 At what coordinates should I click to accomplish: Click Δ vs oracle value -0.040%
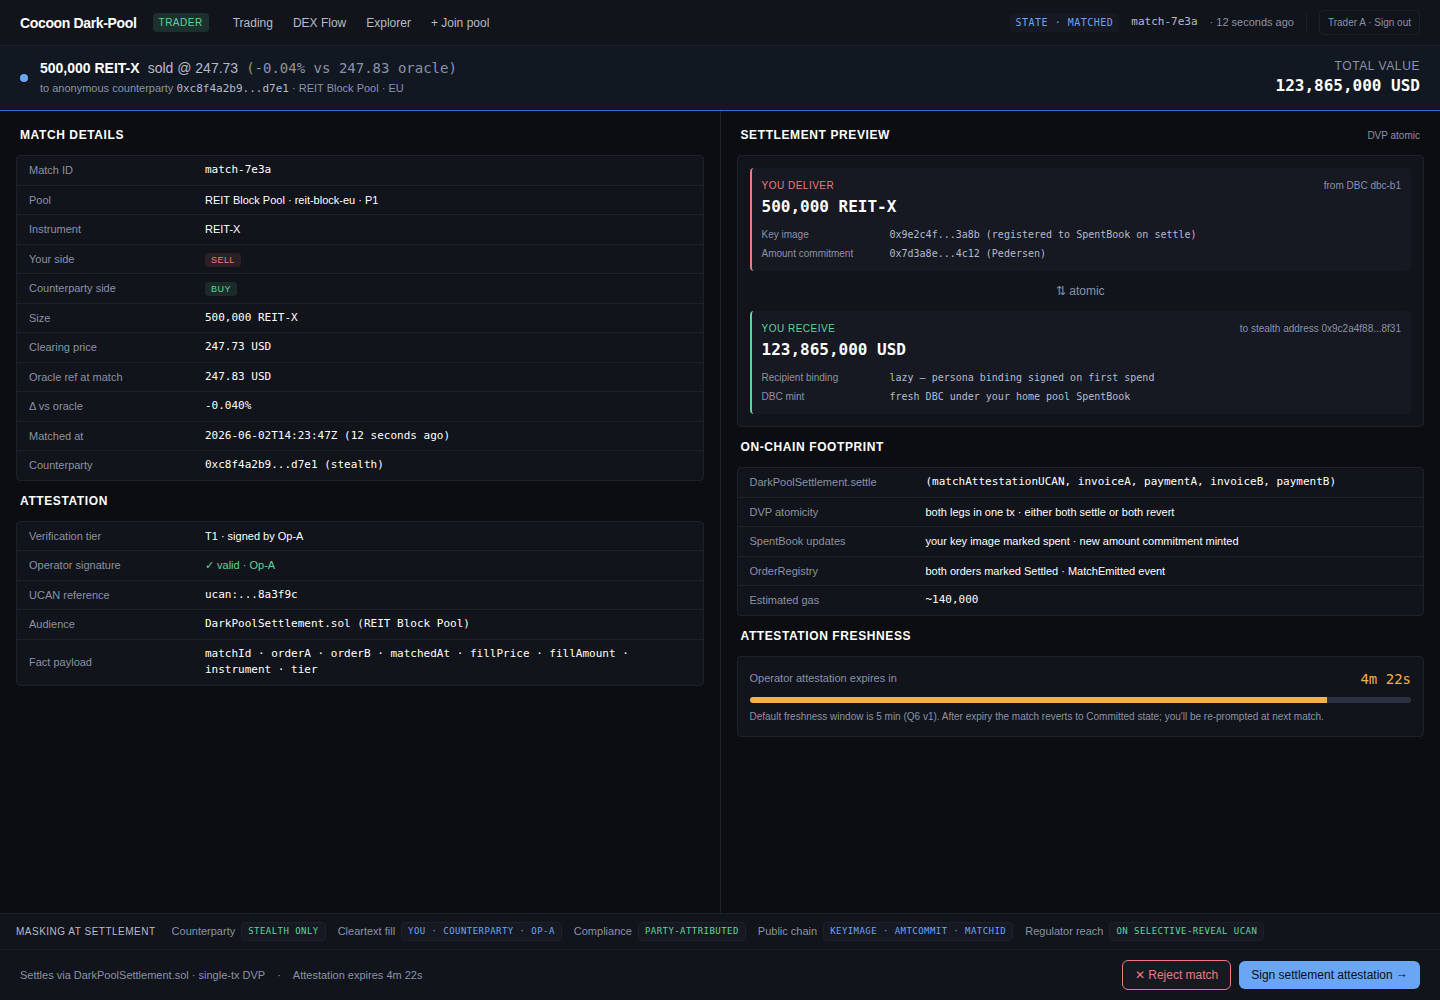click(228, 406)
